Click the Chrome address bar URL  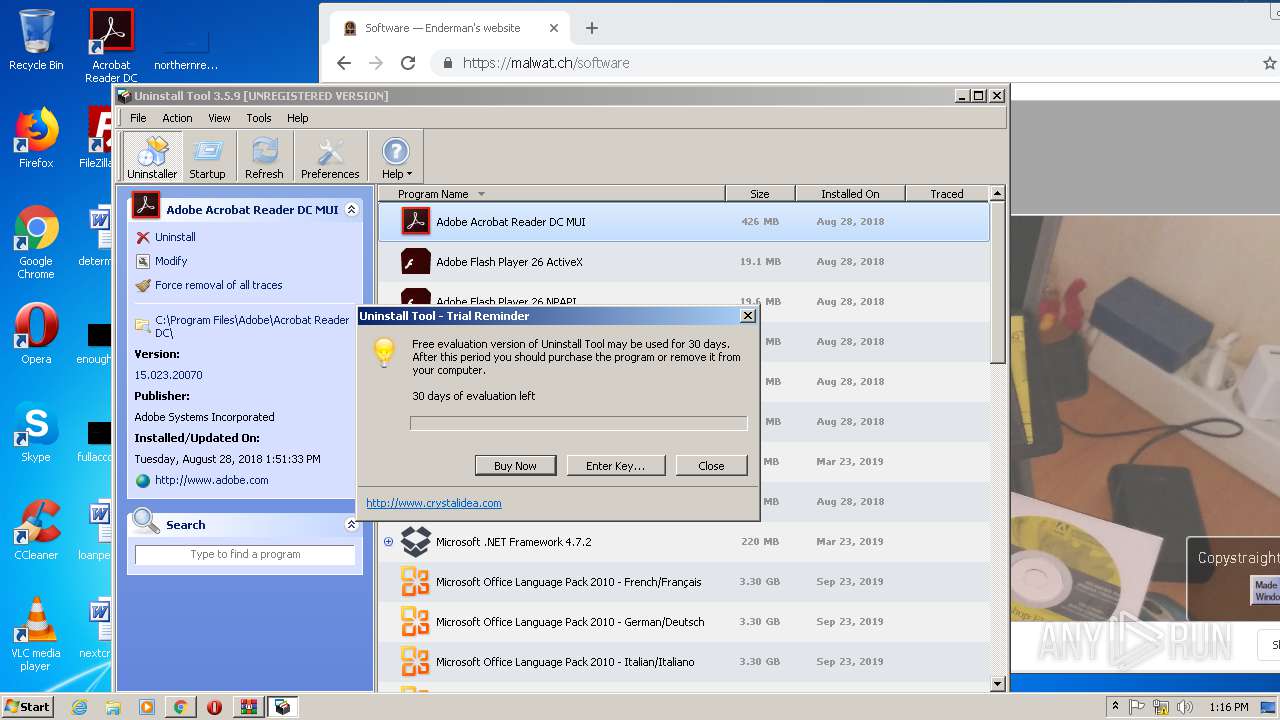546,63
